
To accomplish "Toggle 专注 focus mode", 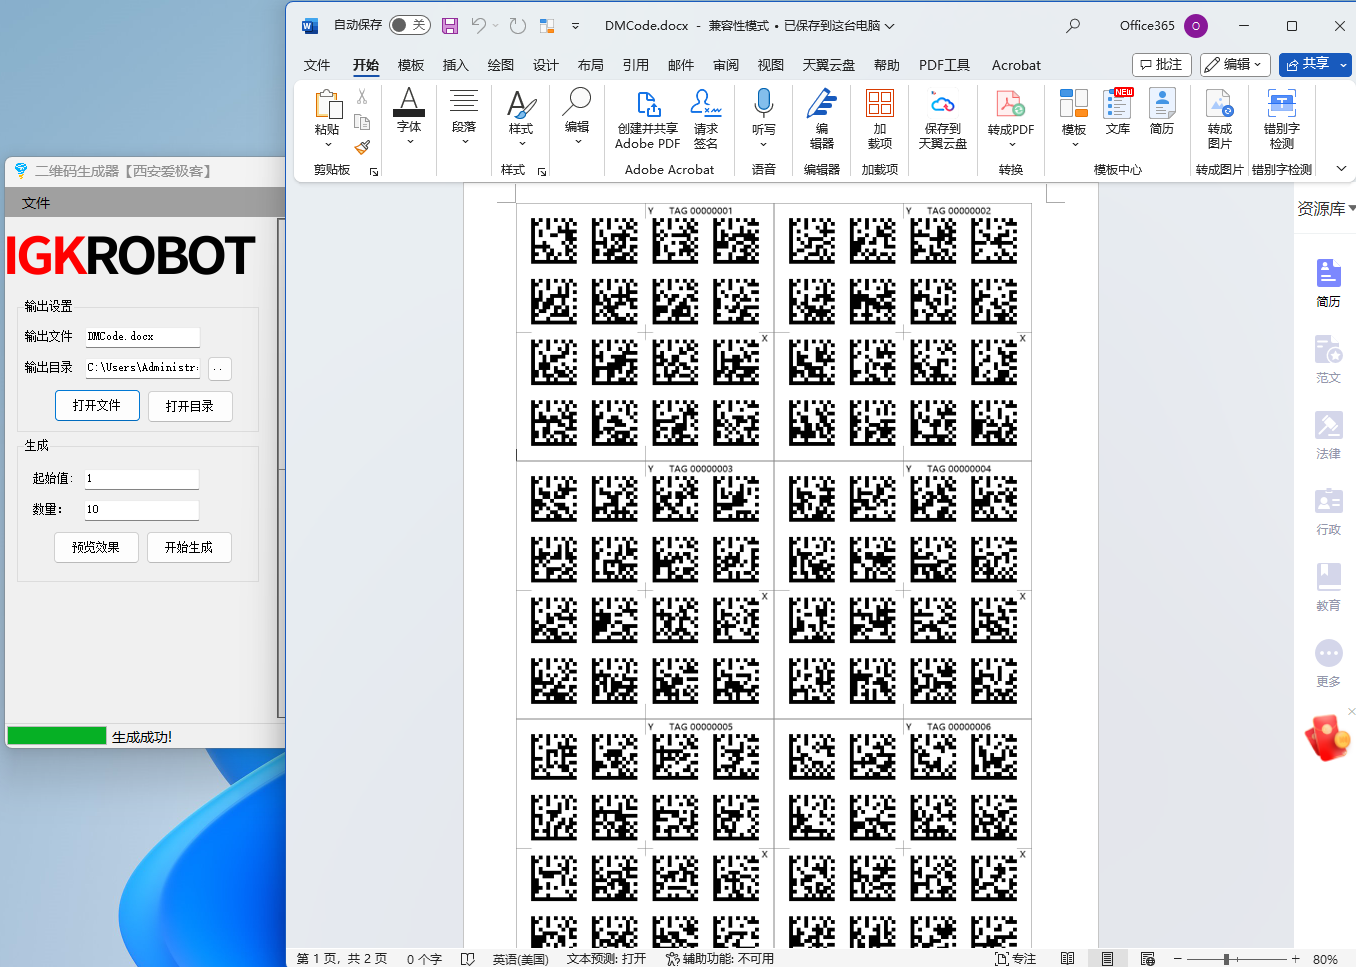I will click(1015, 958).
